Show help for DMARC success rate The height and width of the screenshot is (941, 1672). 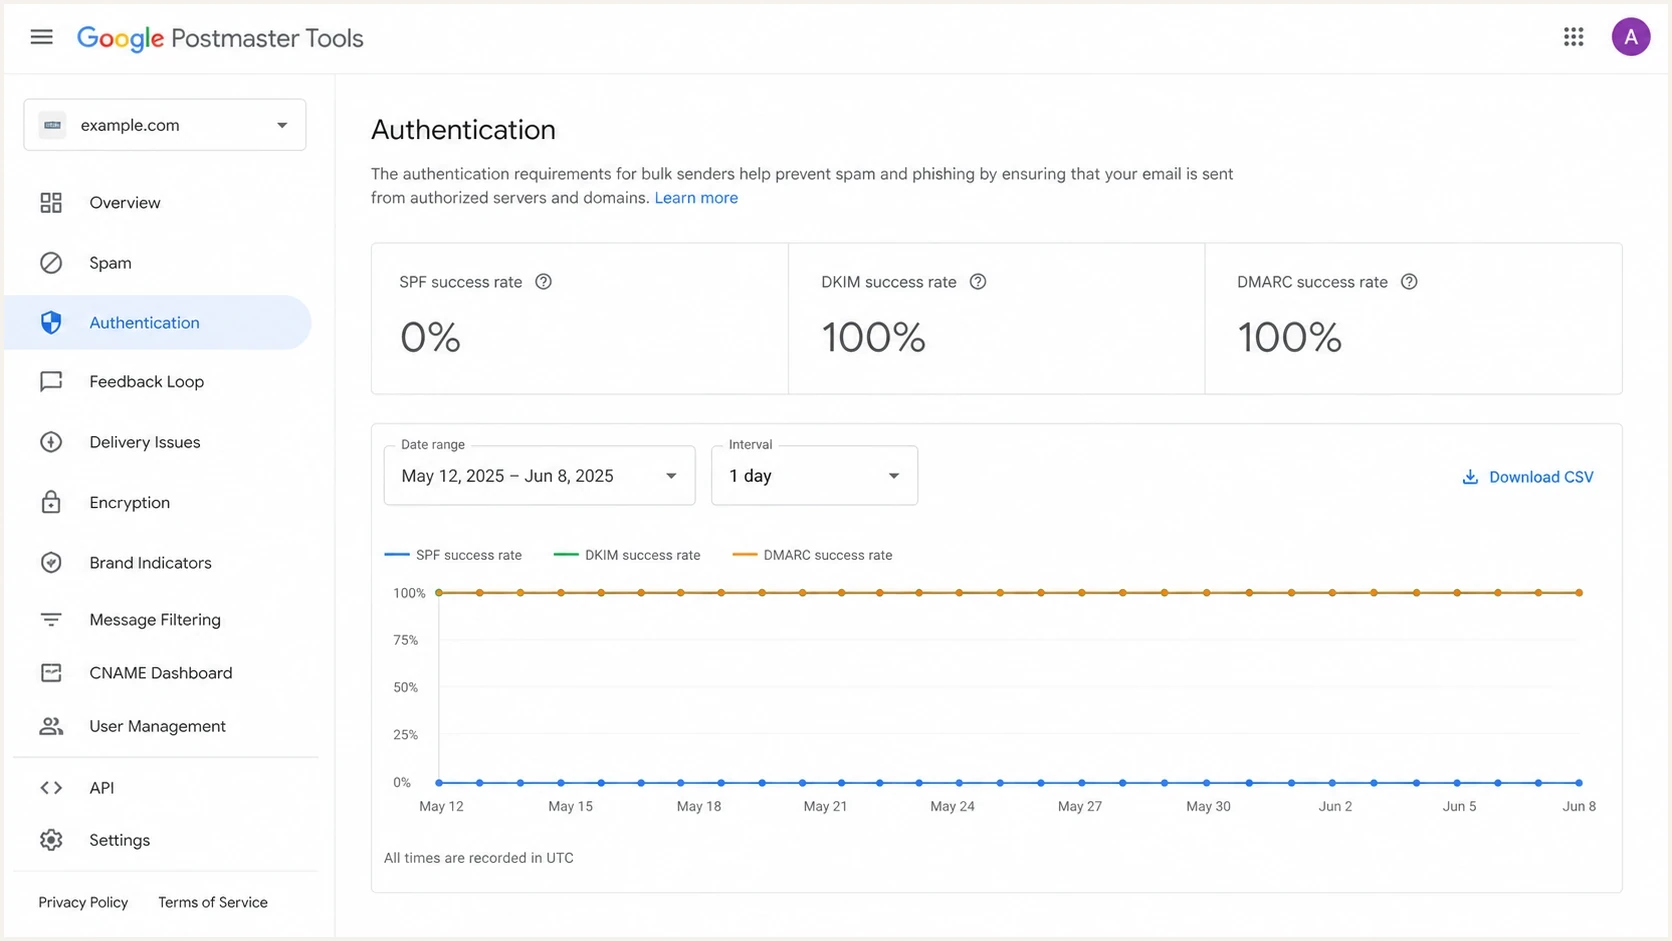[1409, 282]
